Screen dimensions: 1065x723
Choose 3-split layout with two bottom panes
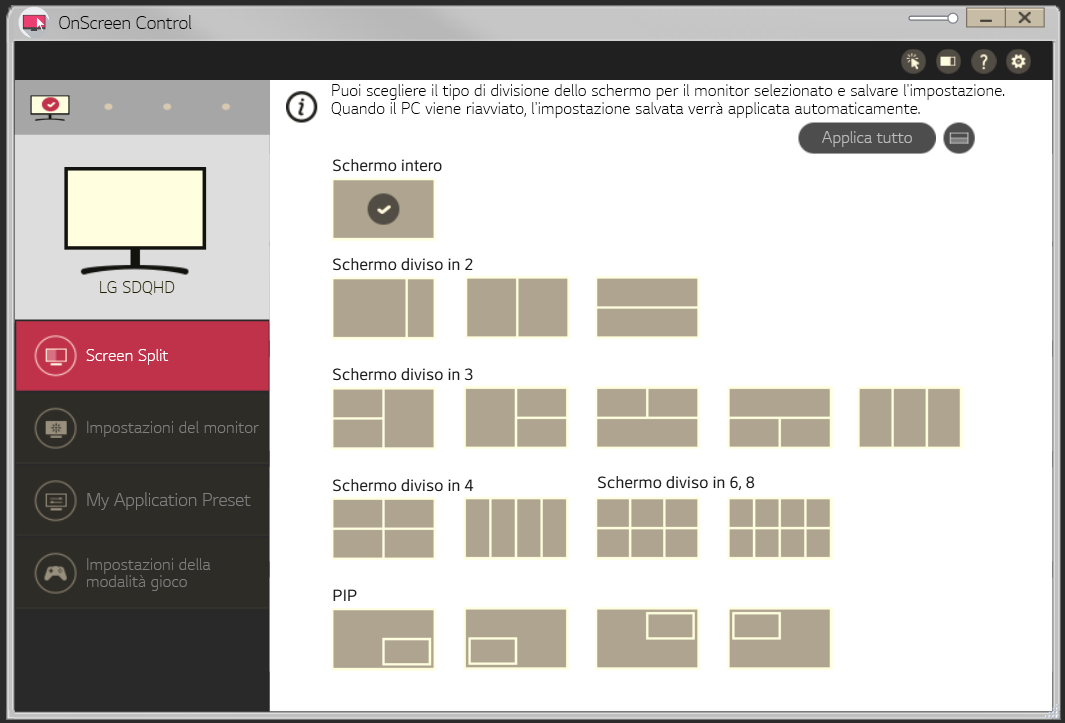780,418
